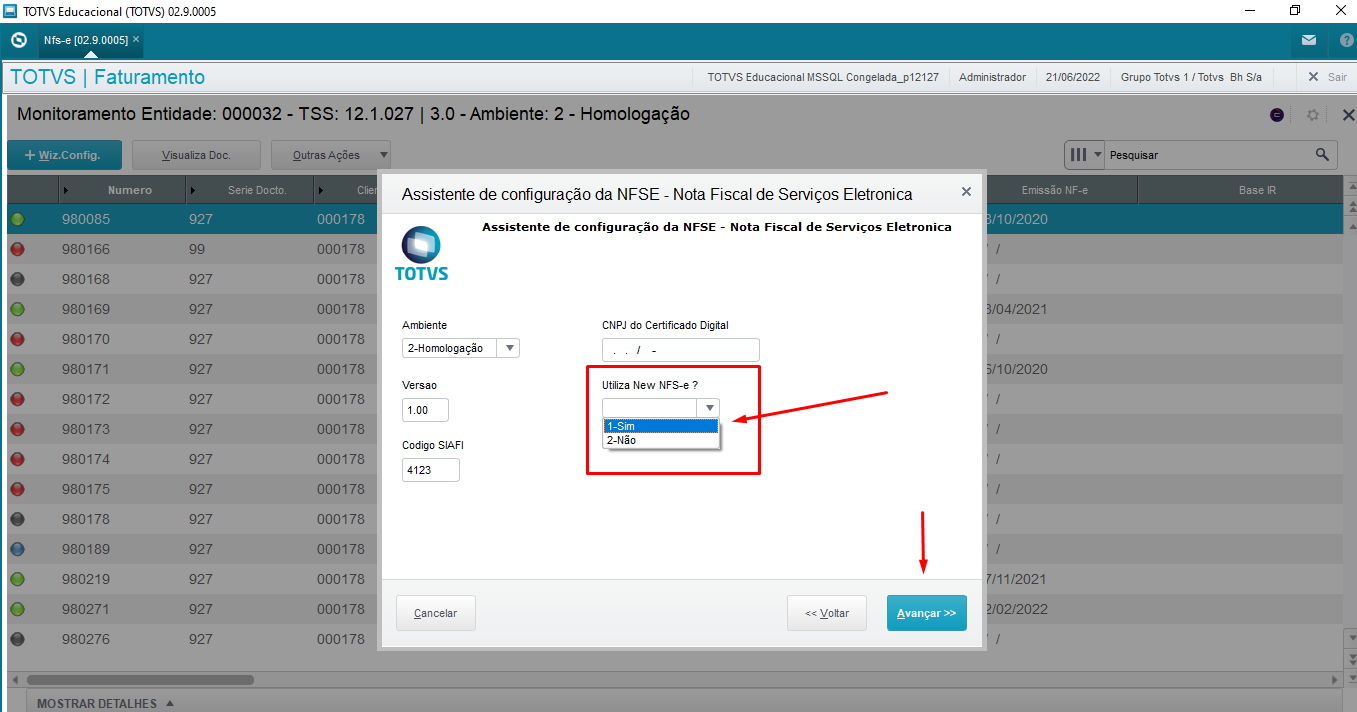Restore down the TOTVS Educacional window
This screenshot has height=712, width=1357.
tap(1295, 11)
